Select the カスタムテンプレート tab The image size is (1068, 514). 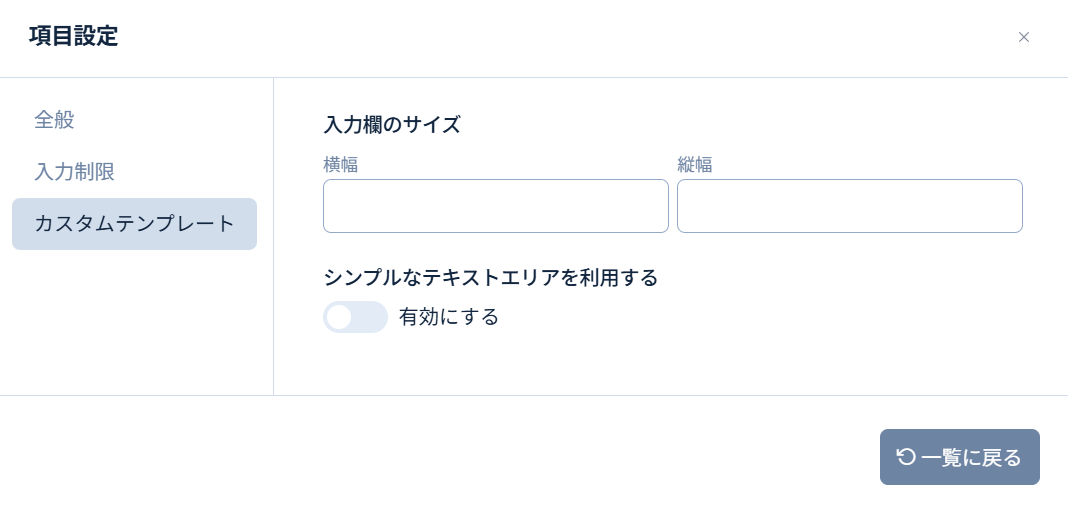point(134,224)
